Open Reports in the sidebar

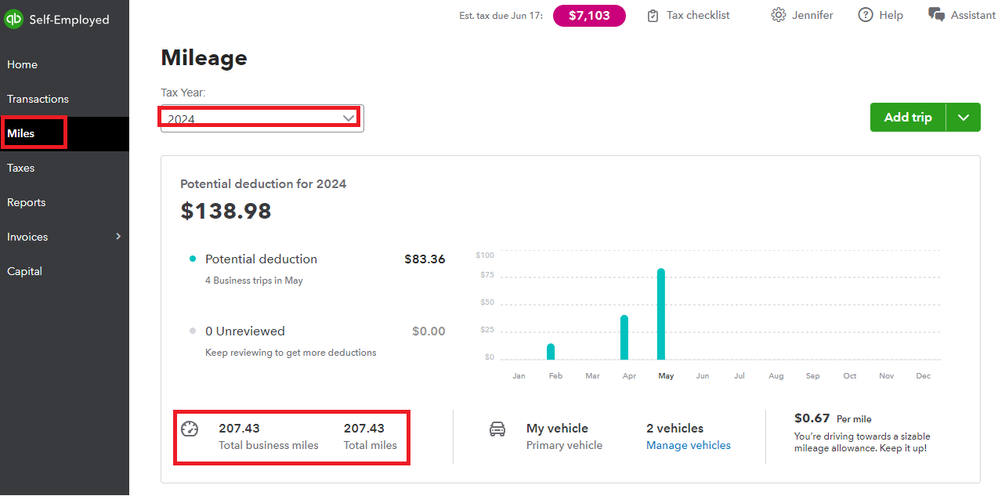[x=27, y=202]
